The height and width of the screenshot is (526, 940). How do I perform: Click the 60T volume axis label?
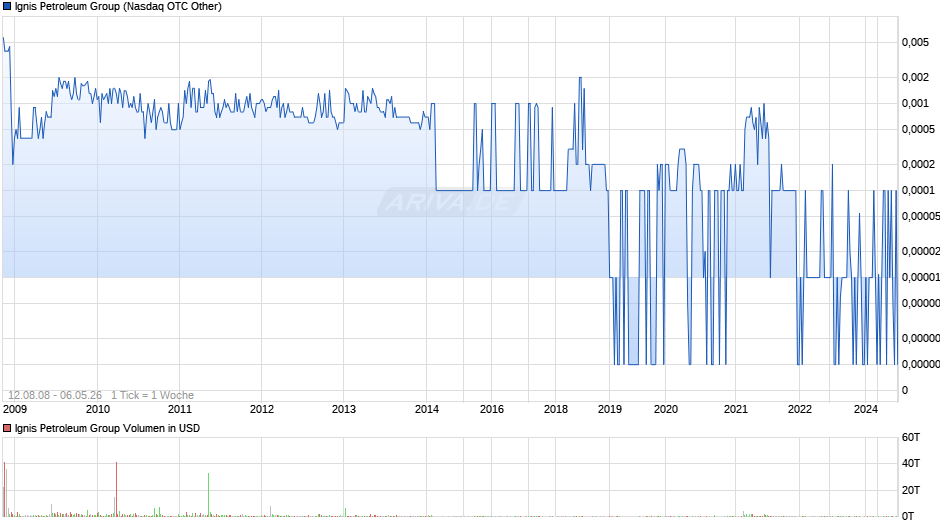coord(911,437)
